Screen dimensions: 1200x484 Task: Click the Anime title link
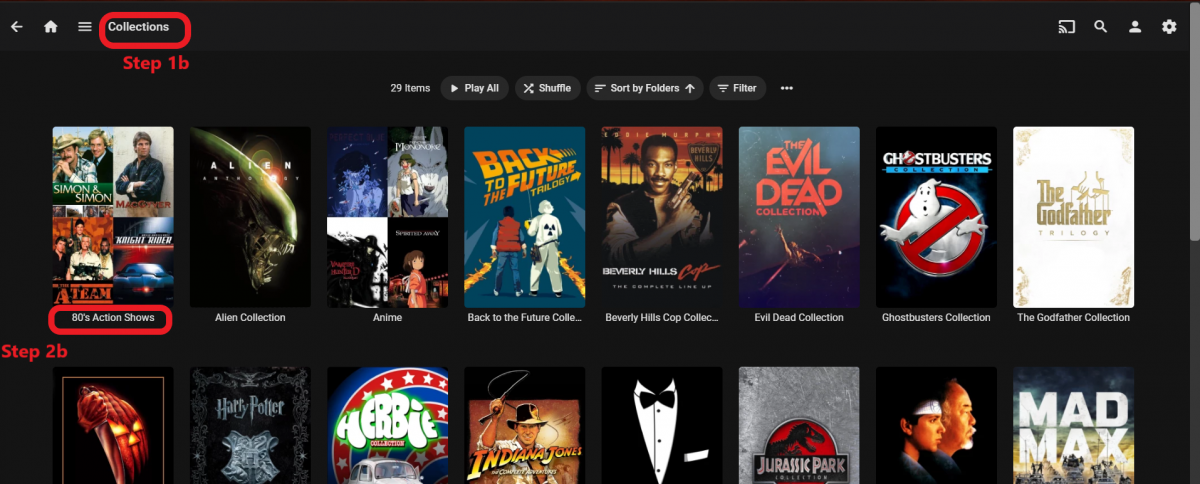click(387, 318)
